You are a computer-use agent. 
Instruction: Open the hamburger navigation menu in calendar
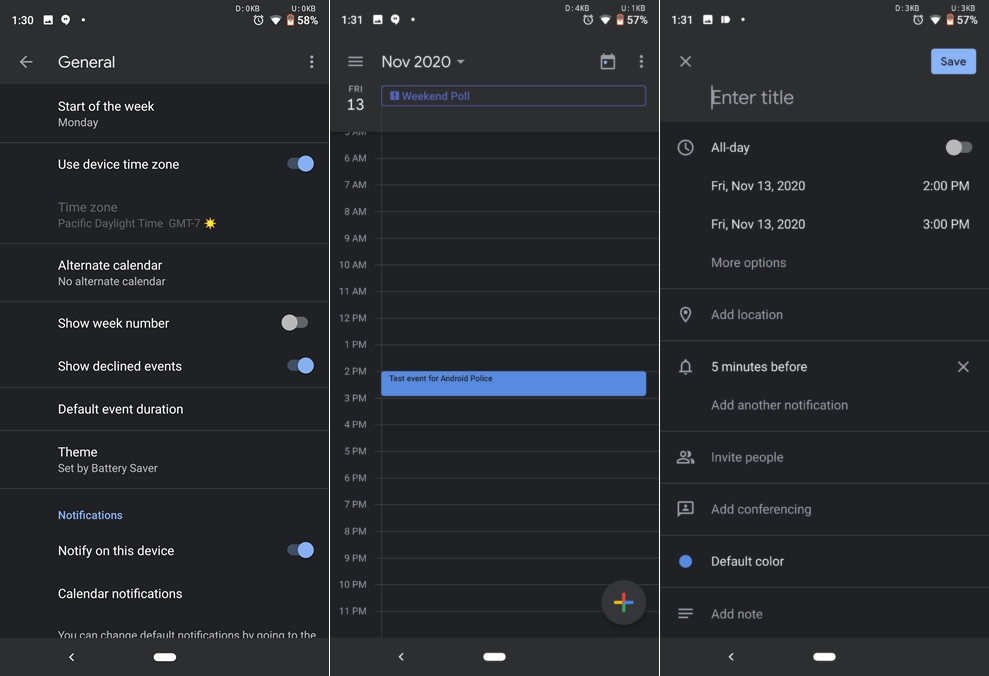355,62
